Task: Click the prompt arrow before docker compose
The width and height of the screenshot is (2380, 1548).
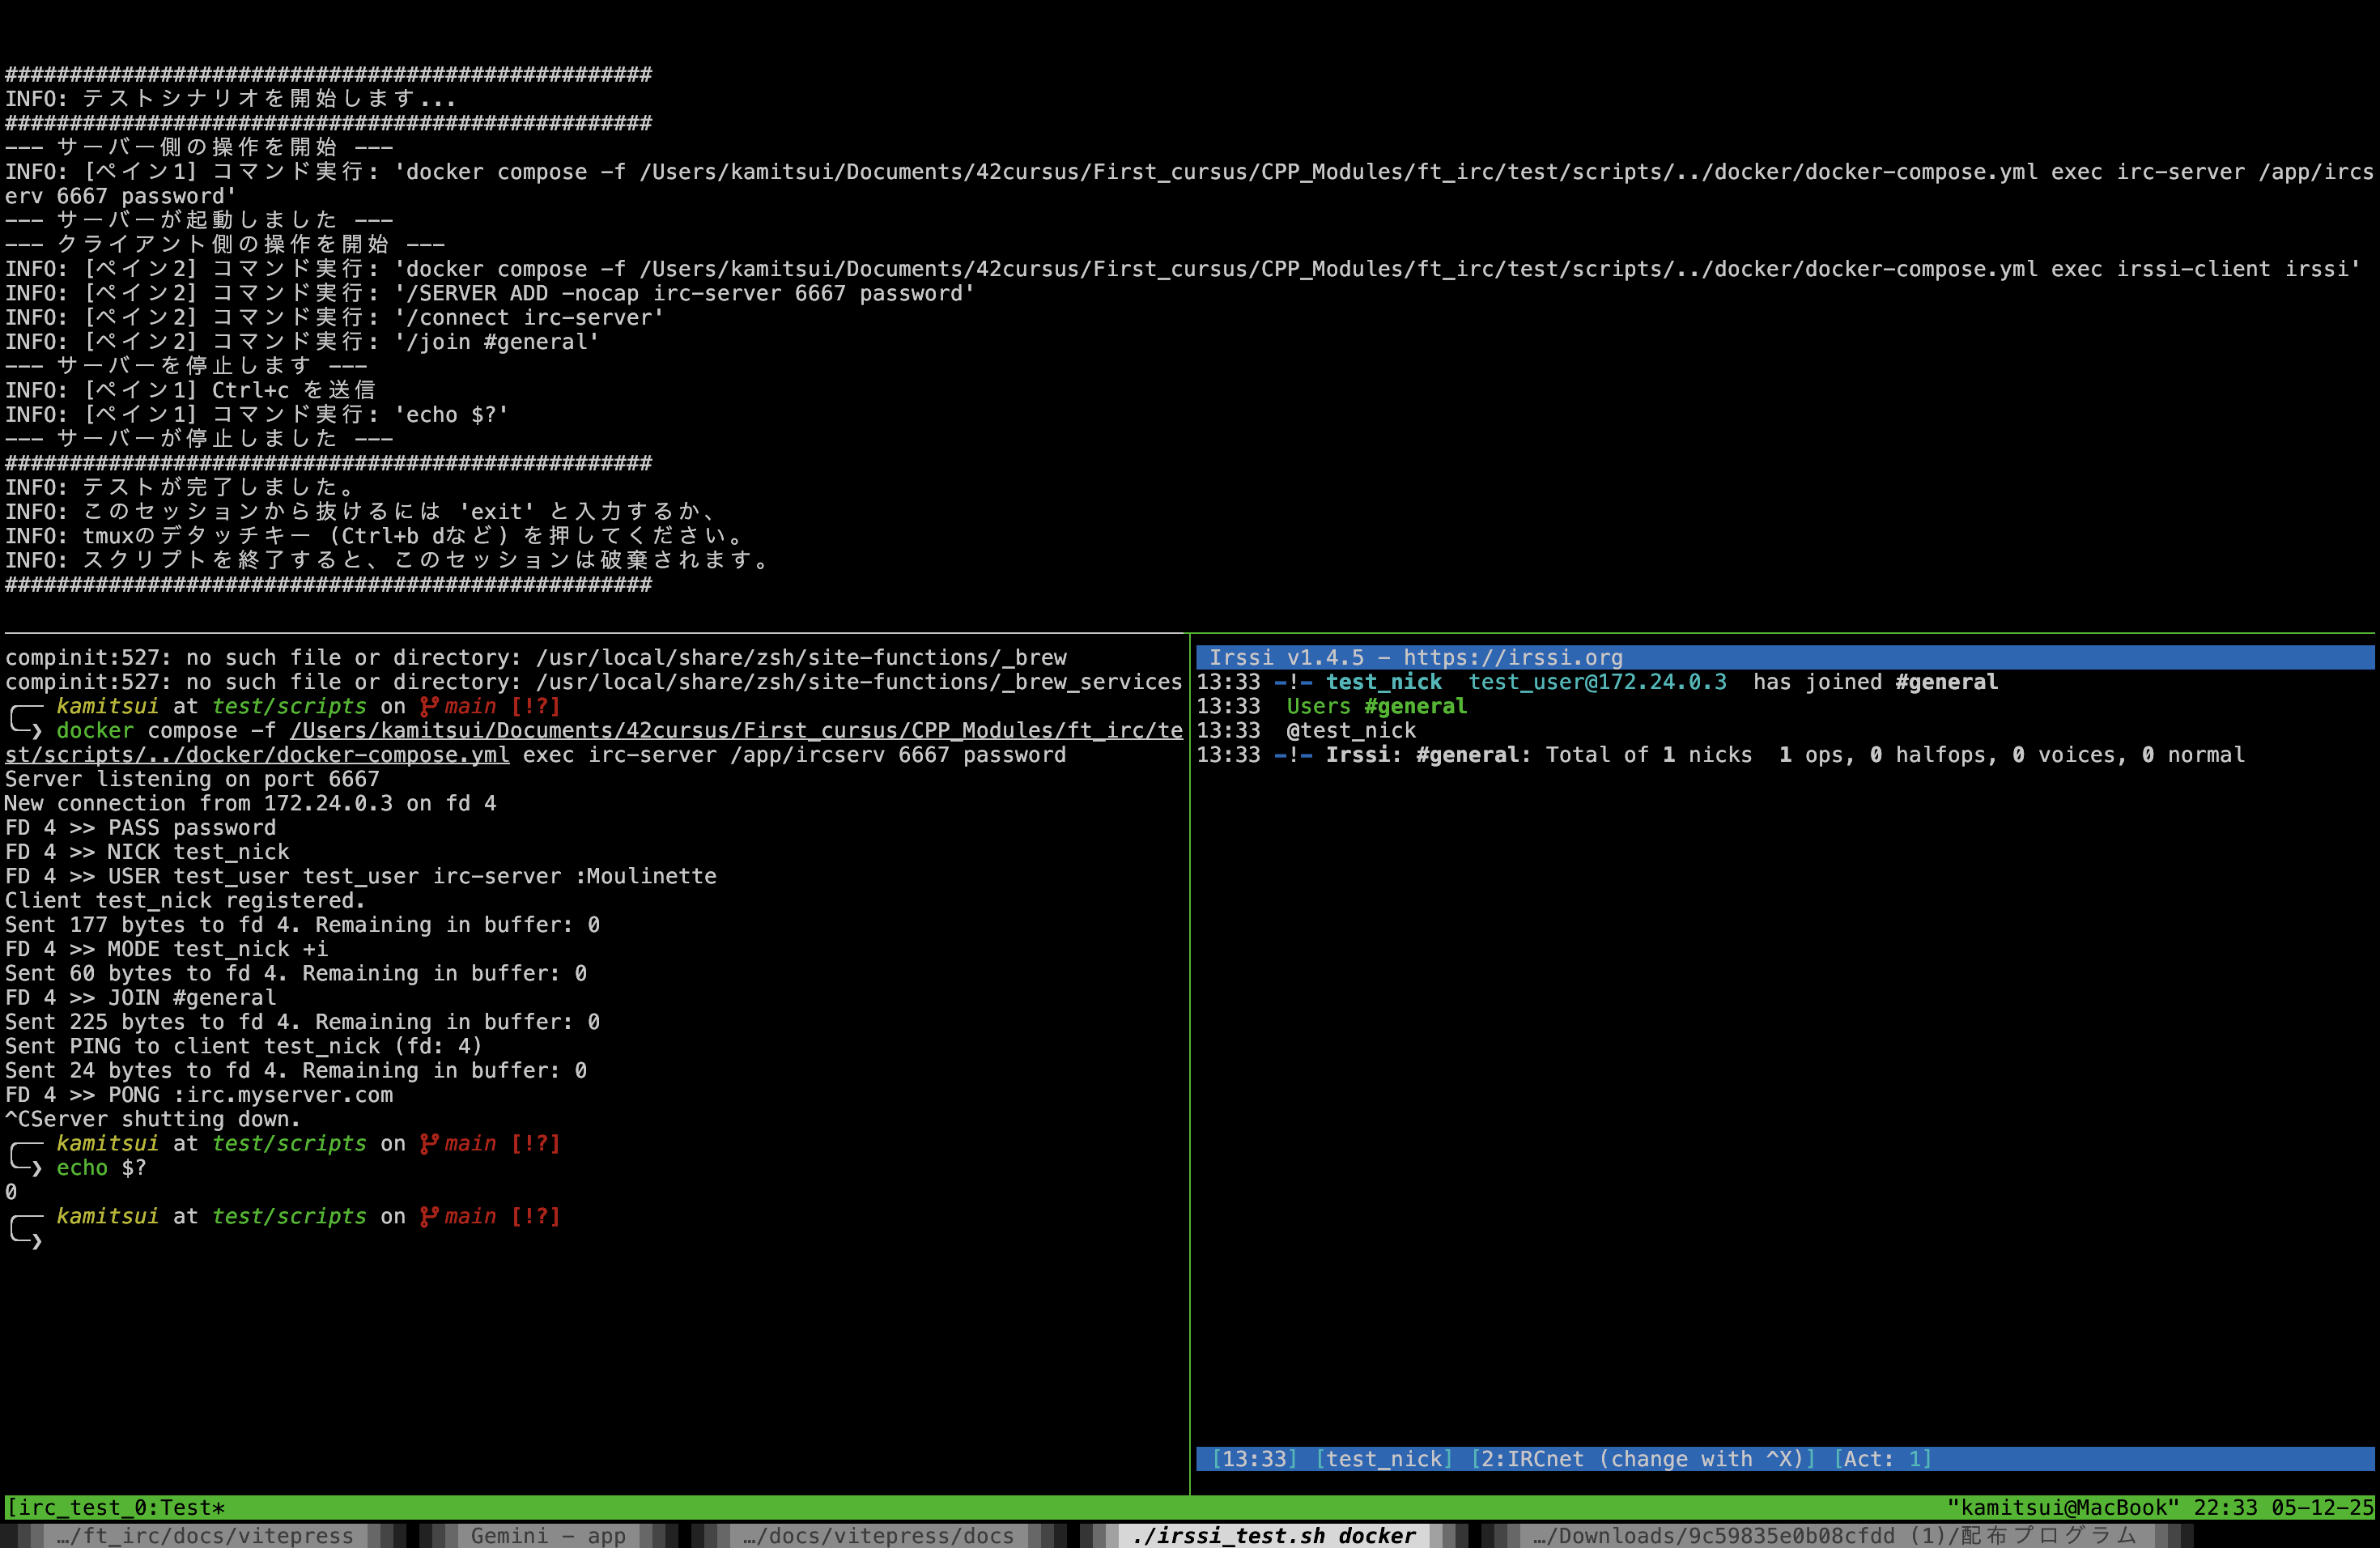Action: [36, 731]
